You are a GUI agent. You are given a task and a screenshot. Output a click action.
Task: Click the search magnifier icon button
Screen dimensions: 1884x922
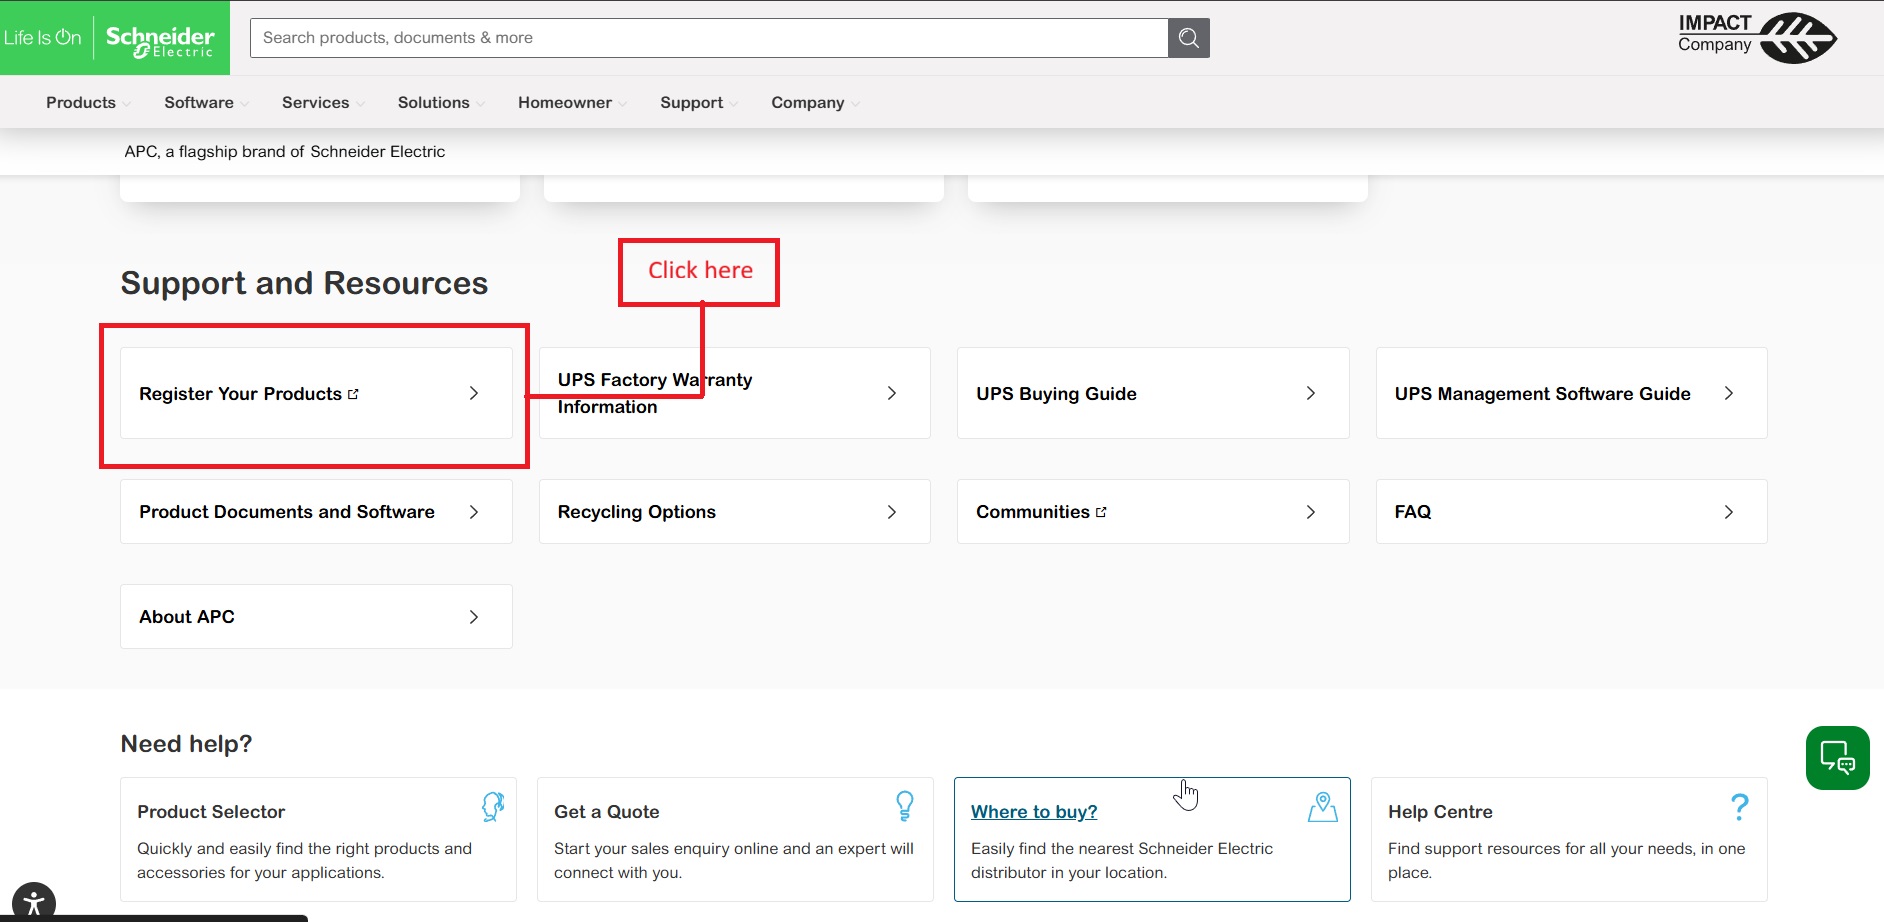tap(1188, 38)
